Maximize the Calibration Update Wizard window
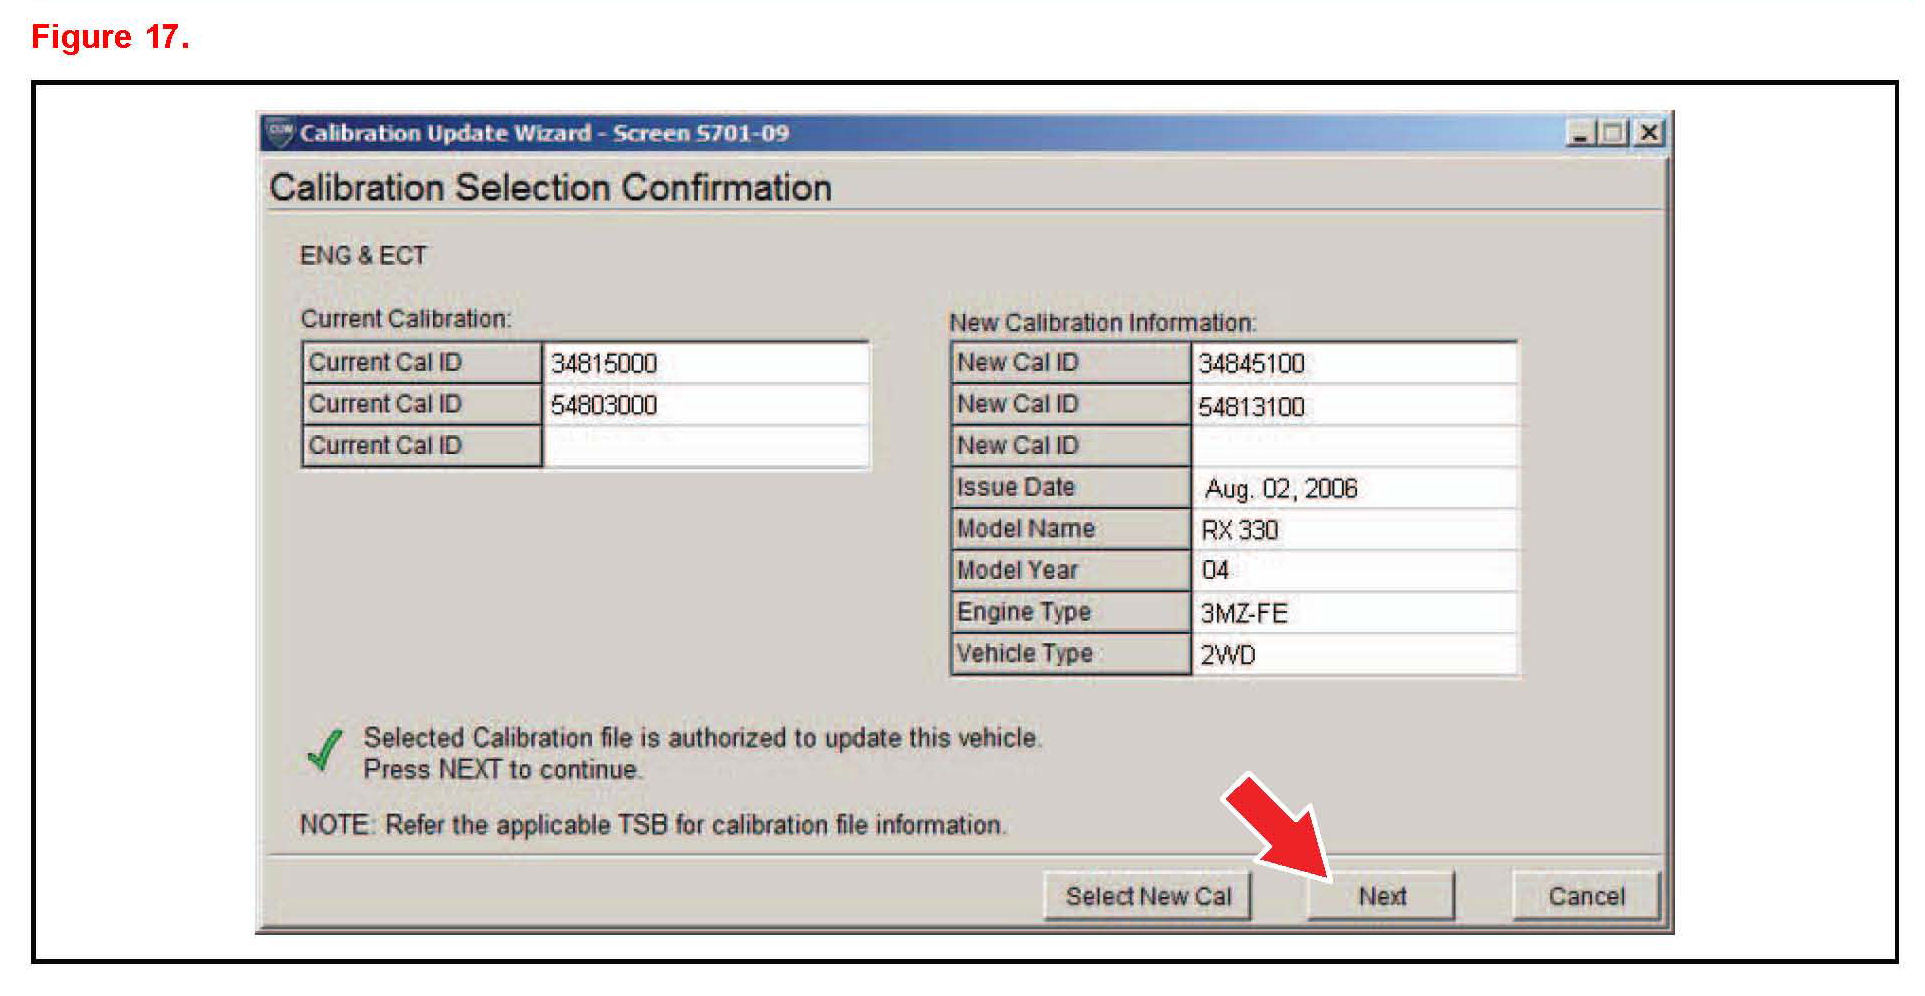Screen dimensions: 1925x996 click(1613, 133)
